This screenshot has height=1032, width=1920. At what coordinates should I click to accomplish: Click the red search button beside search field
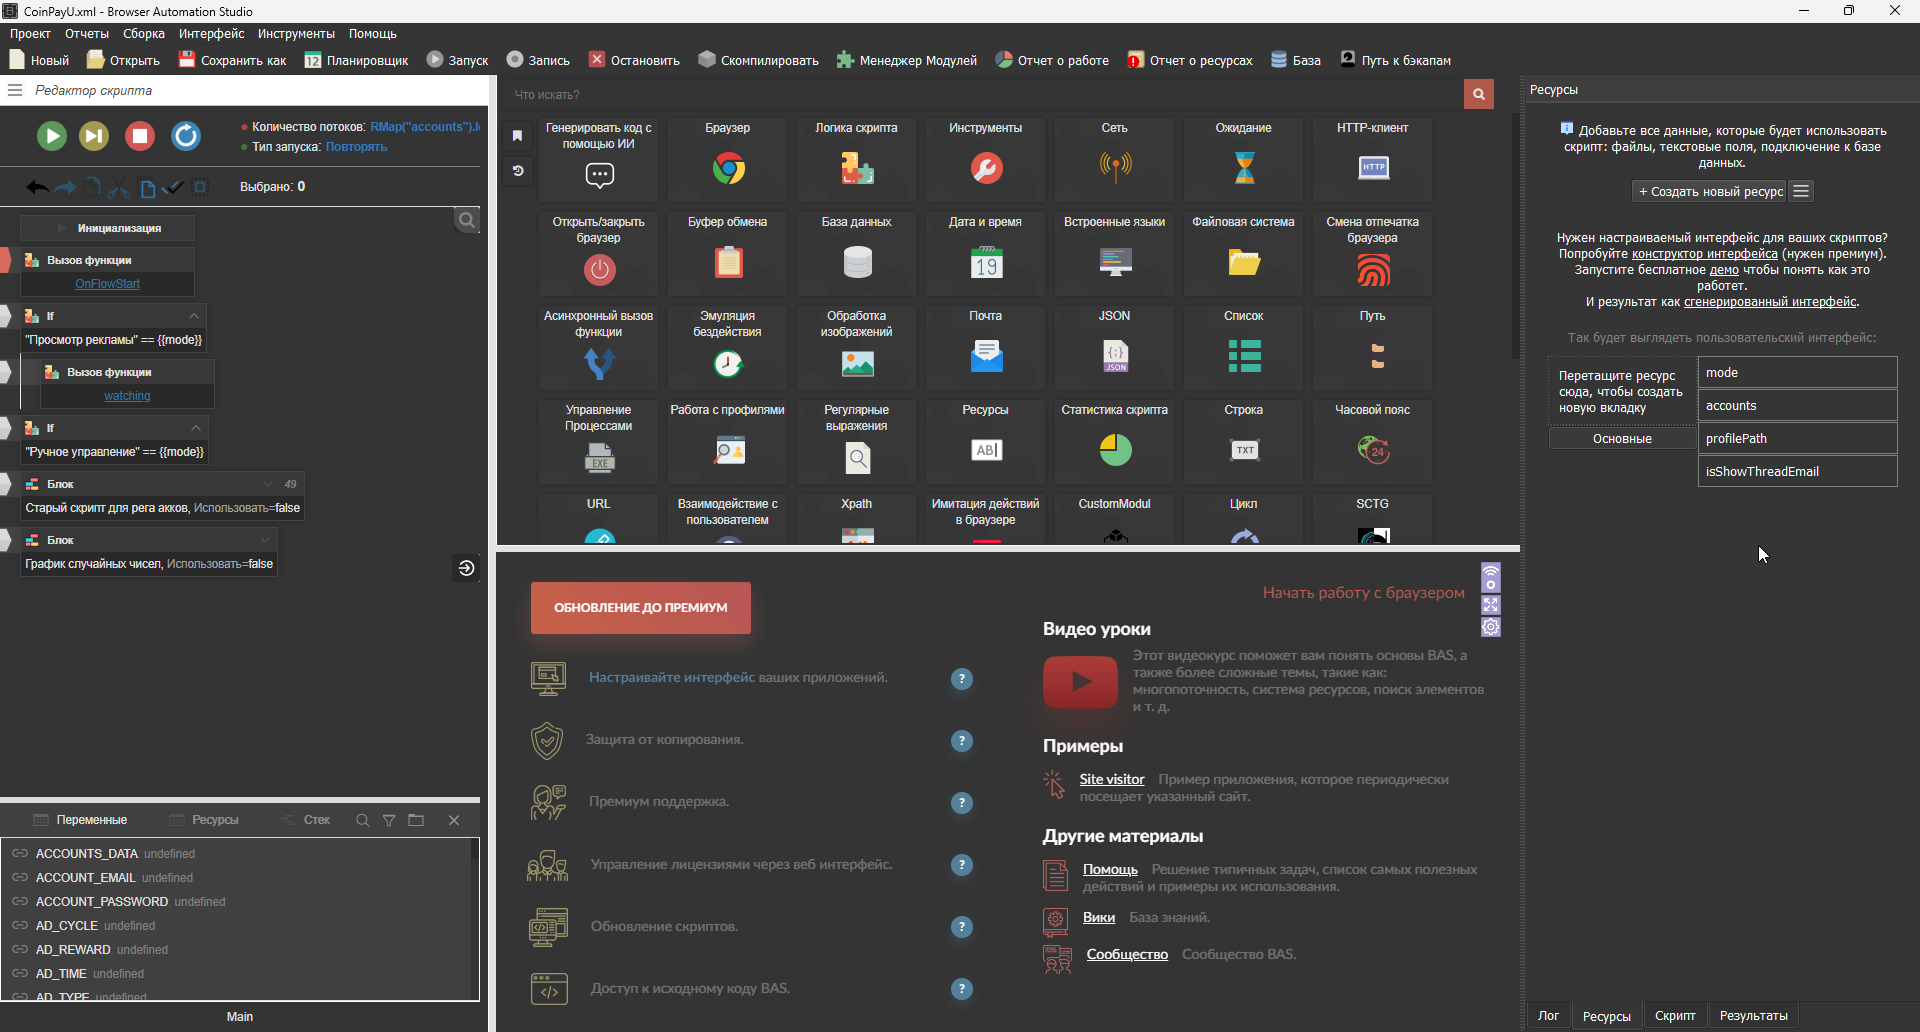click(1478, 94)
